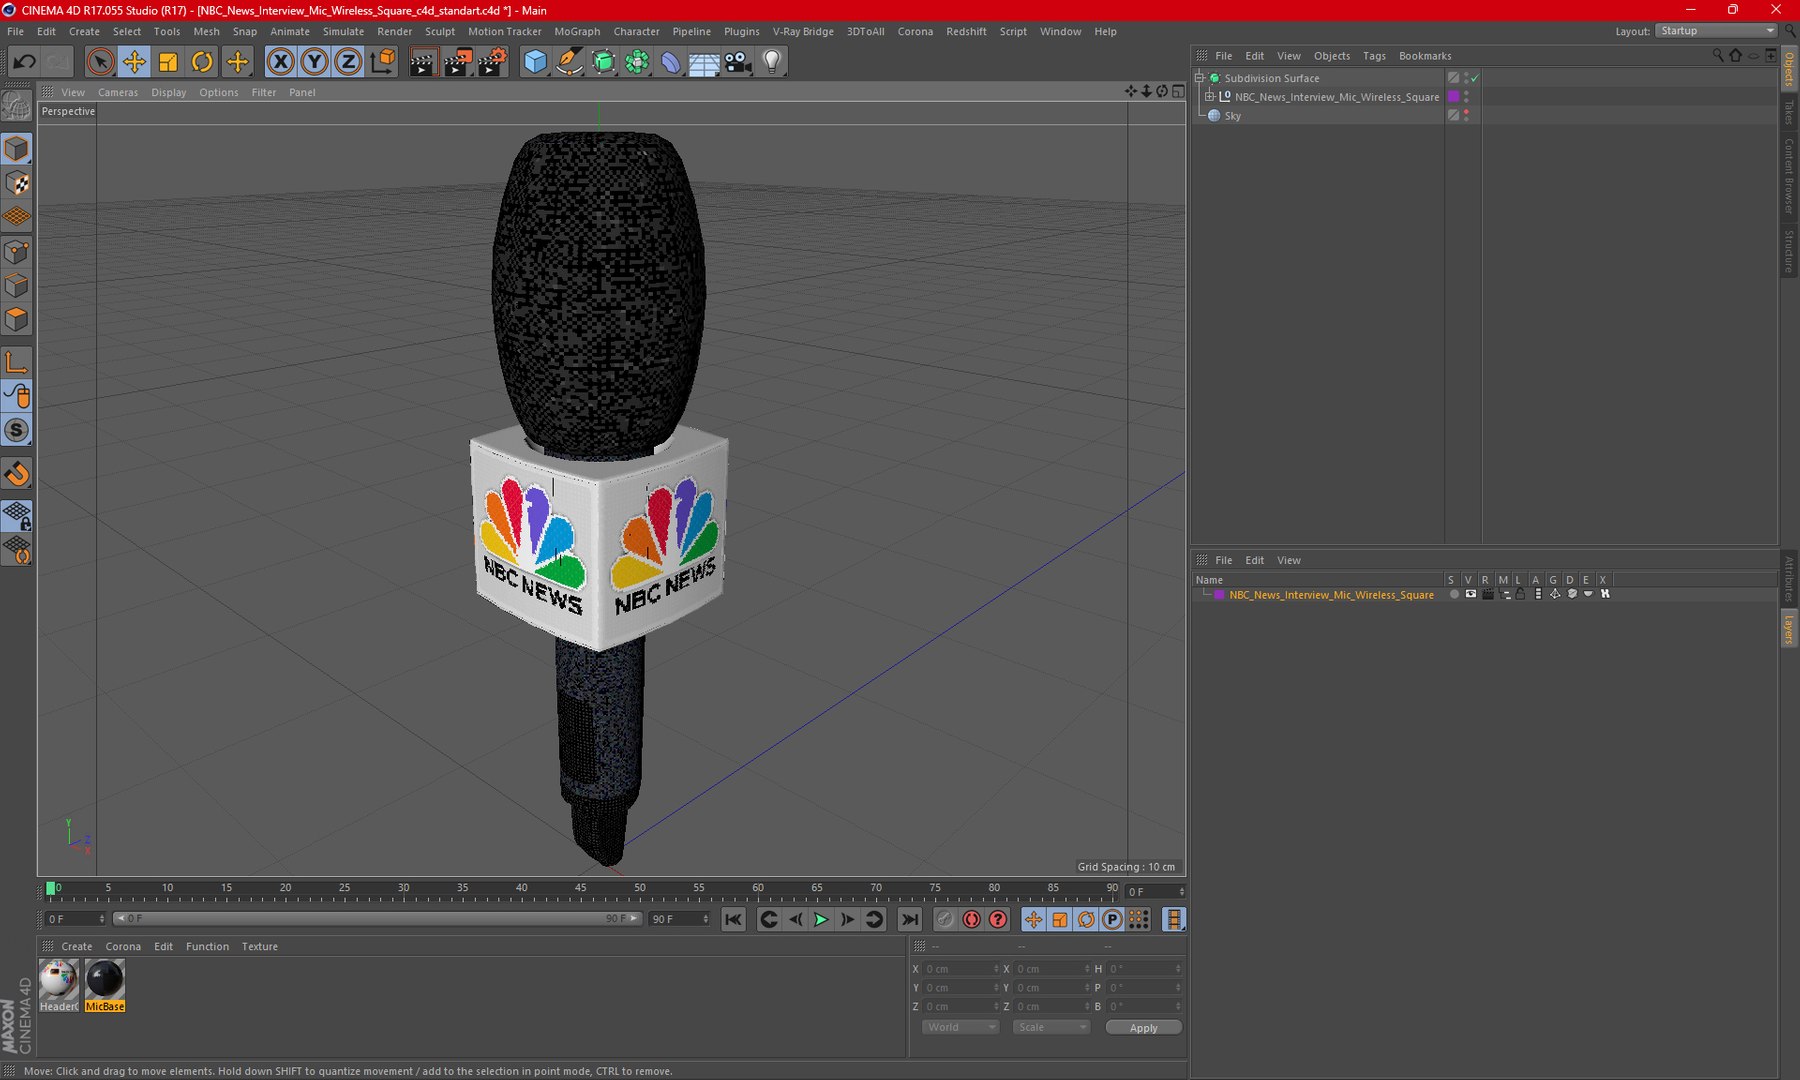Viewport: 1800px width, 1080px height.
Task: Open the Layout Startup dropdown
Action: 1716,31
